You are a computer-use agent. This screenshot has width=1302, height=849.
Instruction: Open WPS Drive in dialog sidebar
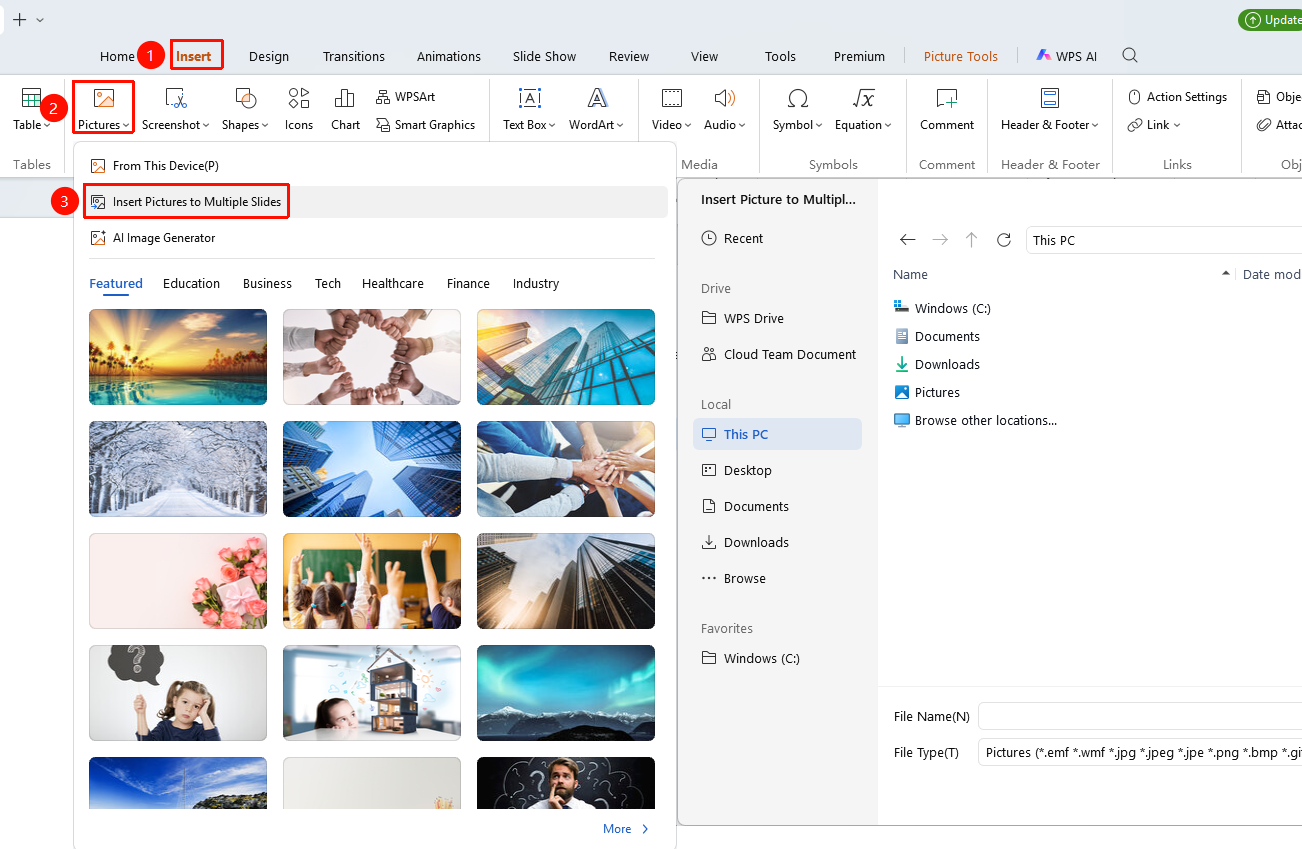tap(743, 318)
